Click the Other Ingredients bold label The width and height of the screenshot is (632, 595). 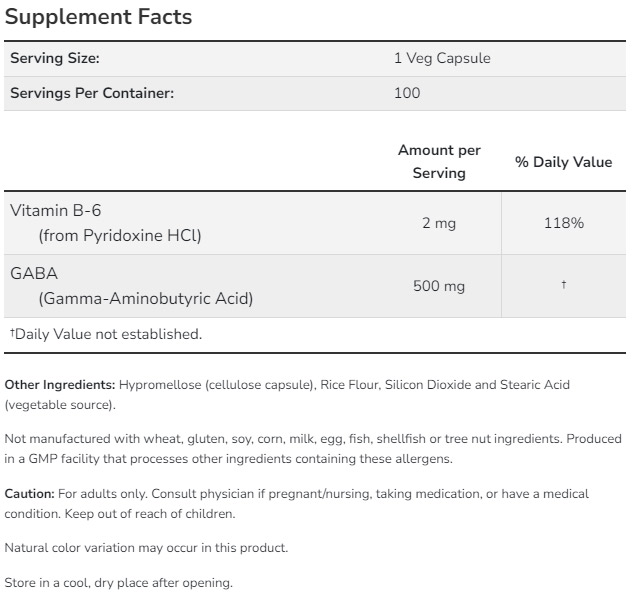(x=60, y=385)
